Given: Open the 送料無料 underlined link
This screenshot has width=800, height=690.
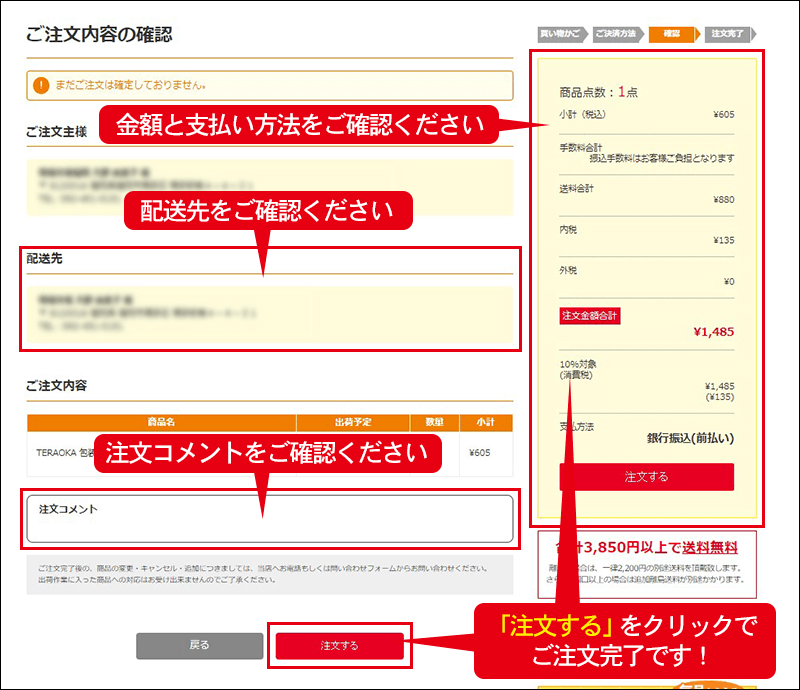Looking at the screenshot, I should point(710,547).
